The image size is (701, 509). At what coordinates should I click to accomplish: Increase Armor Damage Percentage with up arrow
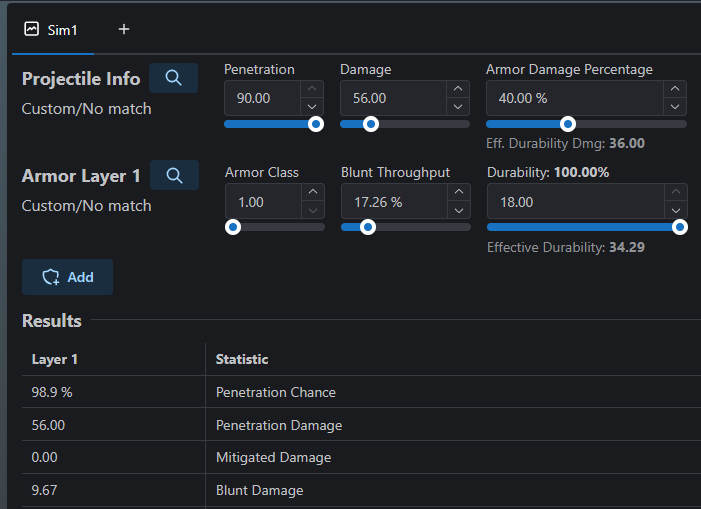point(675,89)
